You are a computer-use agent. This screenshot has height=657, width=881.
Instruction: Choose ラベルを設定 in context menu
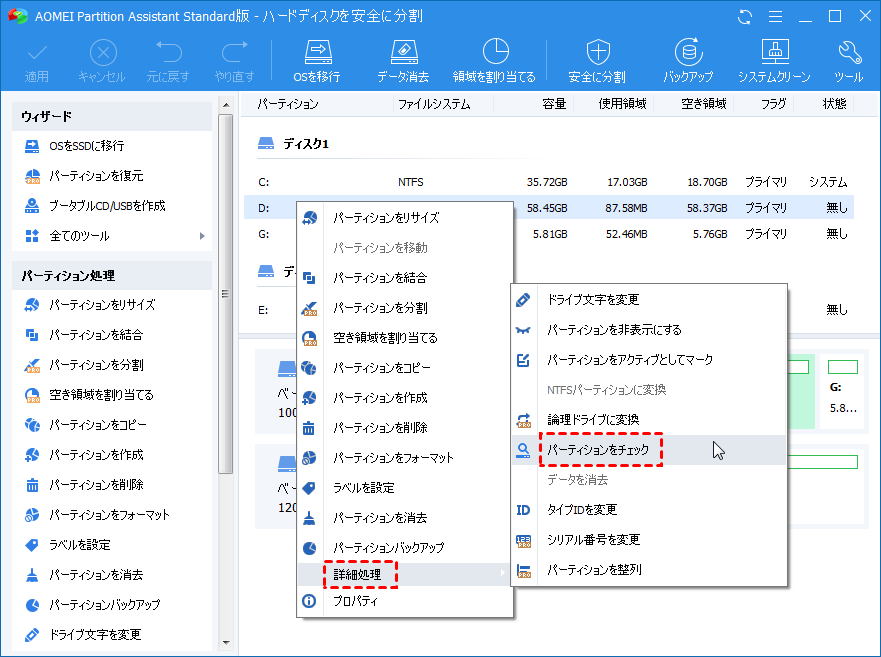405,488
